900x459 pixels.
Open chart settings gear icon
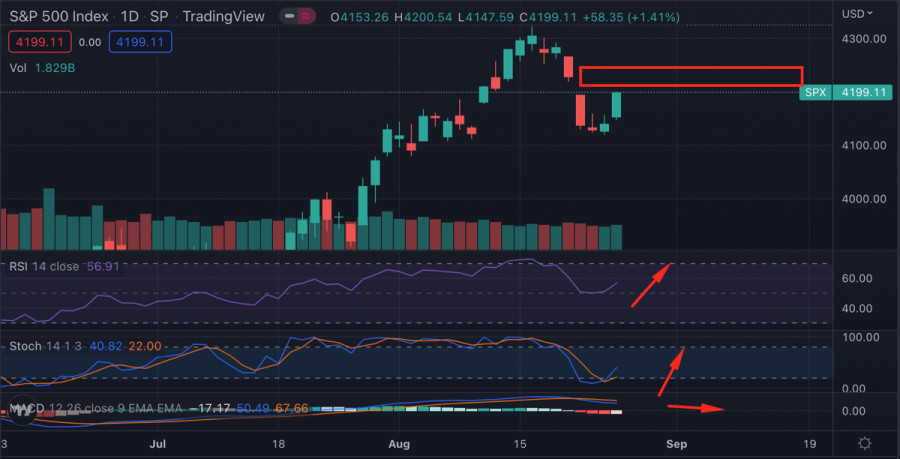click(x=864, y=444)
